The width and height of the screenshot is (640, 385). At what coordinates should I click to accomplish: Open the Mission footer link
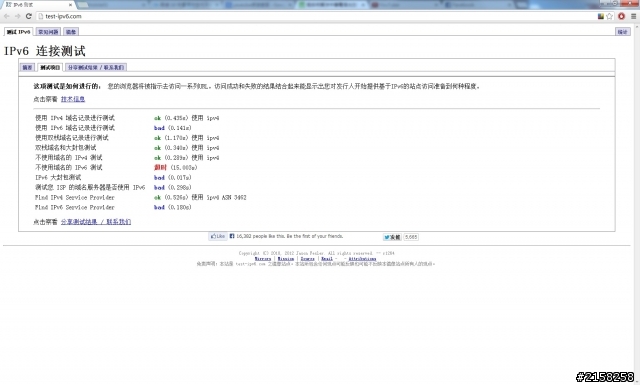[286, 259]
